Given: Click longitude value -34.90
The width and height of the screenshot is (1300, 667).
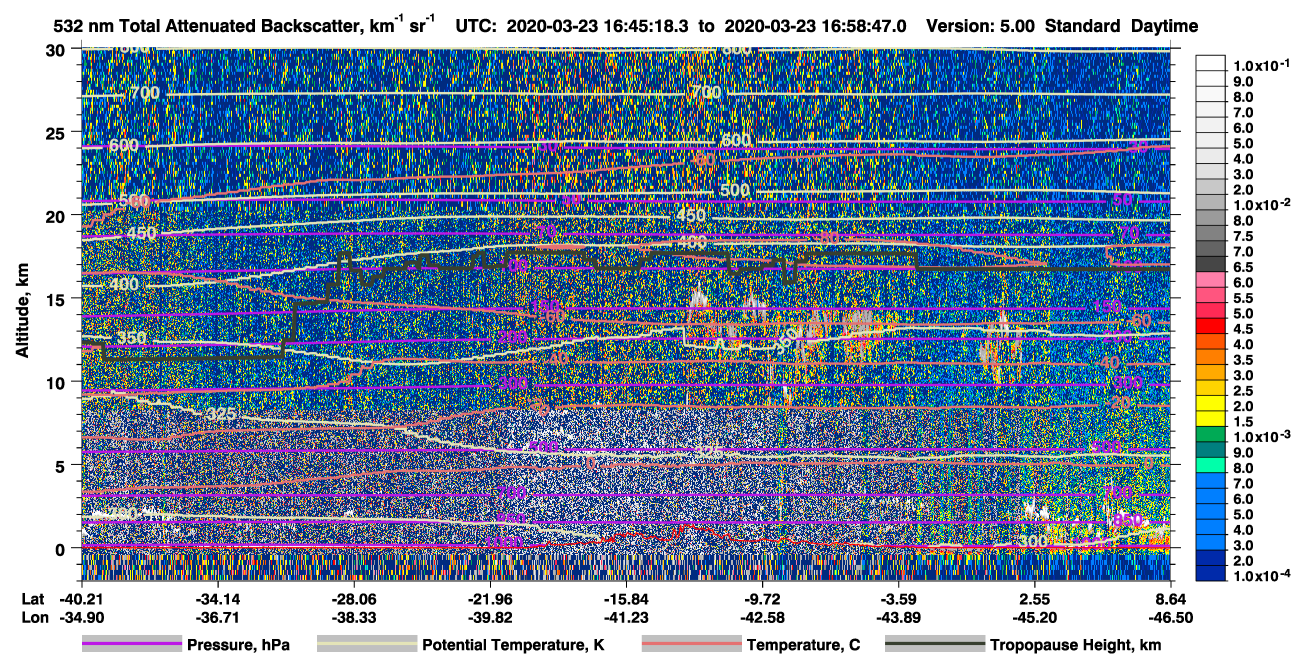Looking at the screenshot, I should [x=82, y=617].
